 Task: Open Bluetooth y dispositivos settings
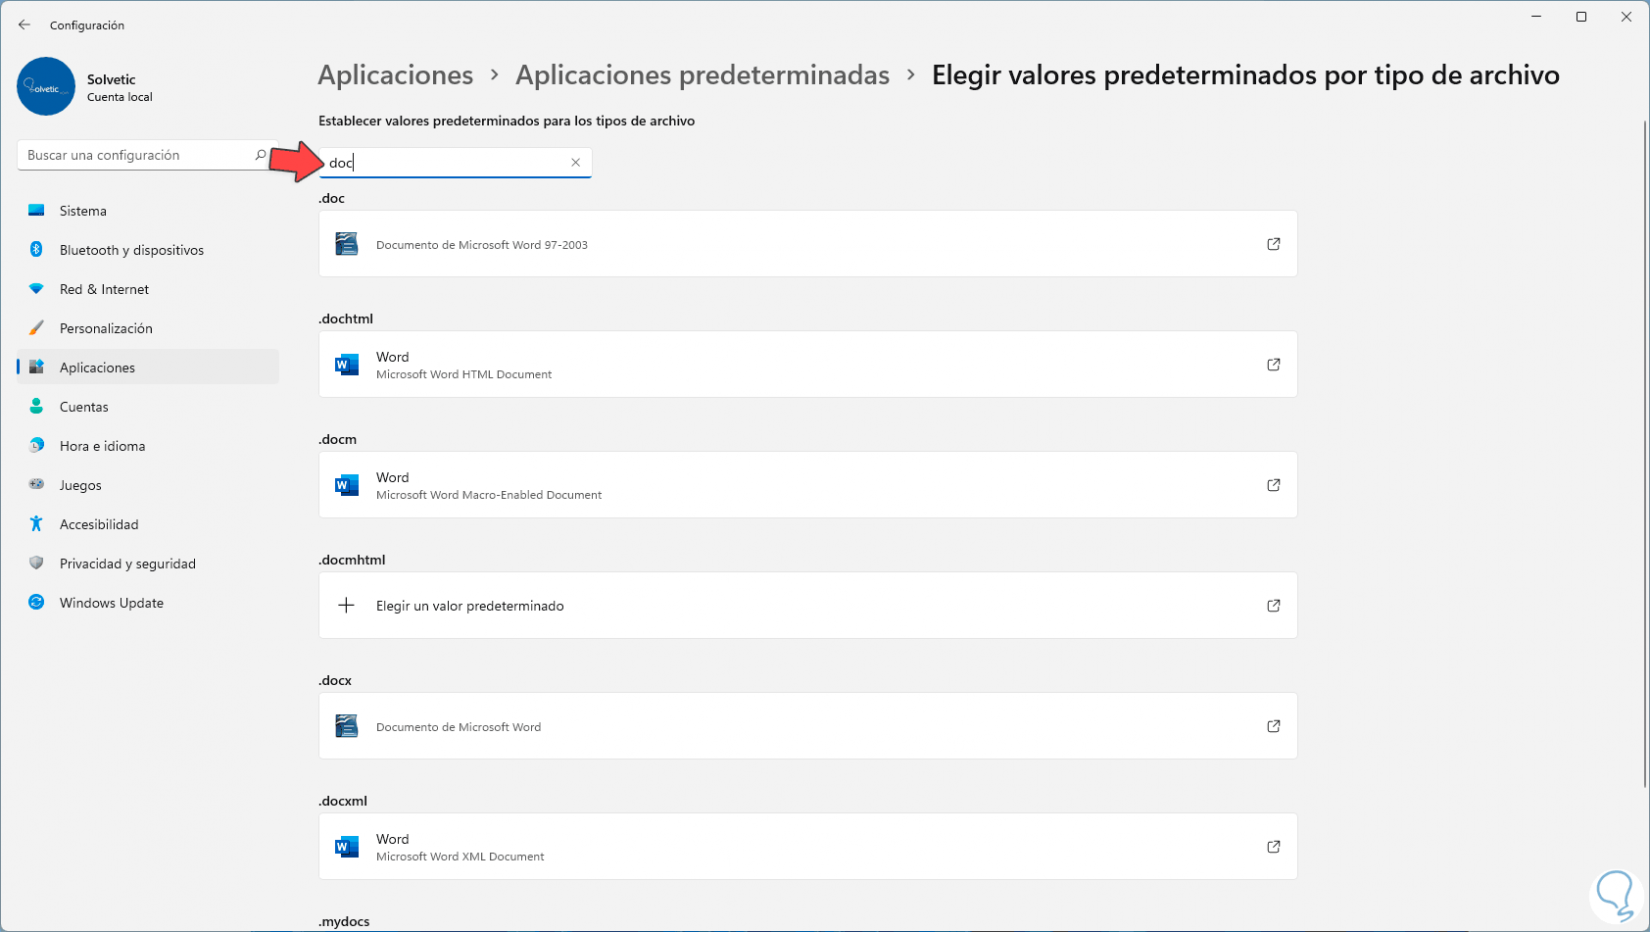tap(148, 250)
